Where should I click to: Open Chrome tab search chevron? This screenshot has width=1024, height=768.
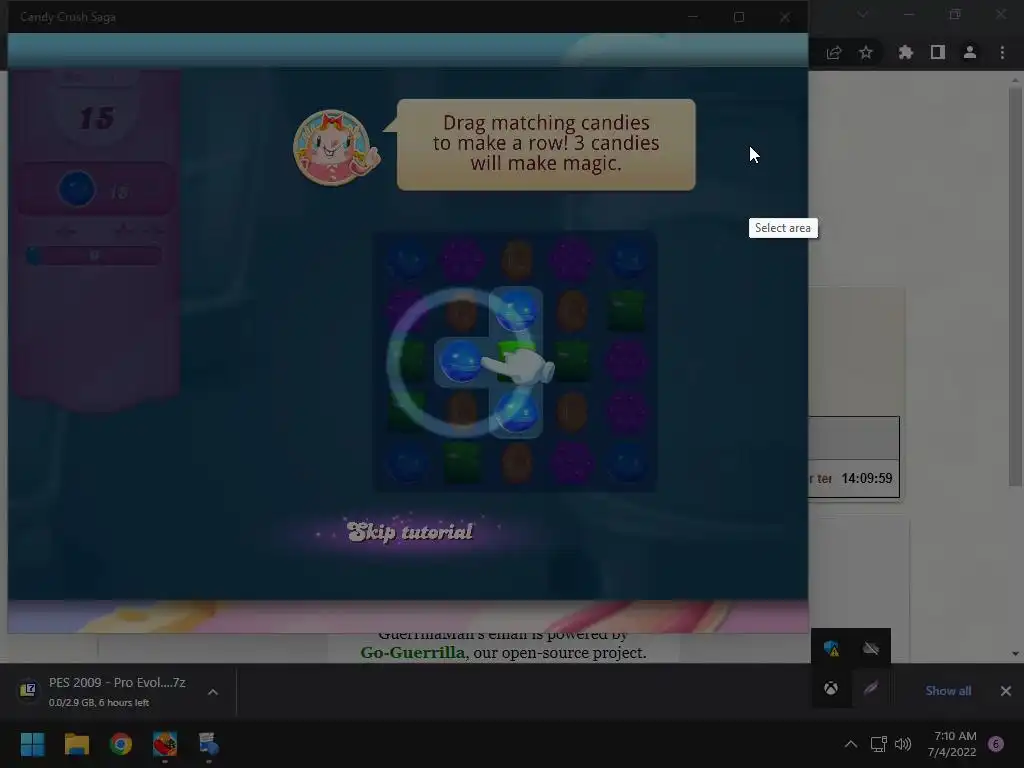863,14
